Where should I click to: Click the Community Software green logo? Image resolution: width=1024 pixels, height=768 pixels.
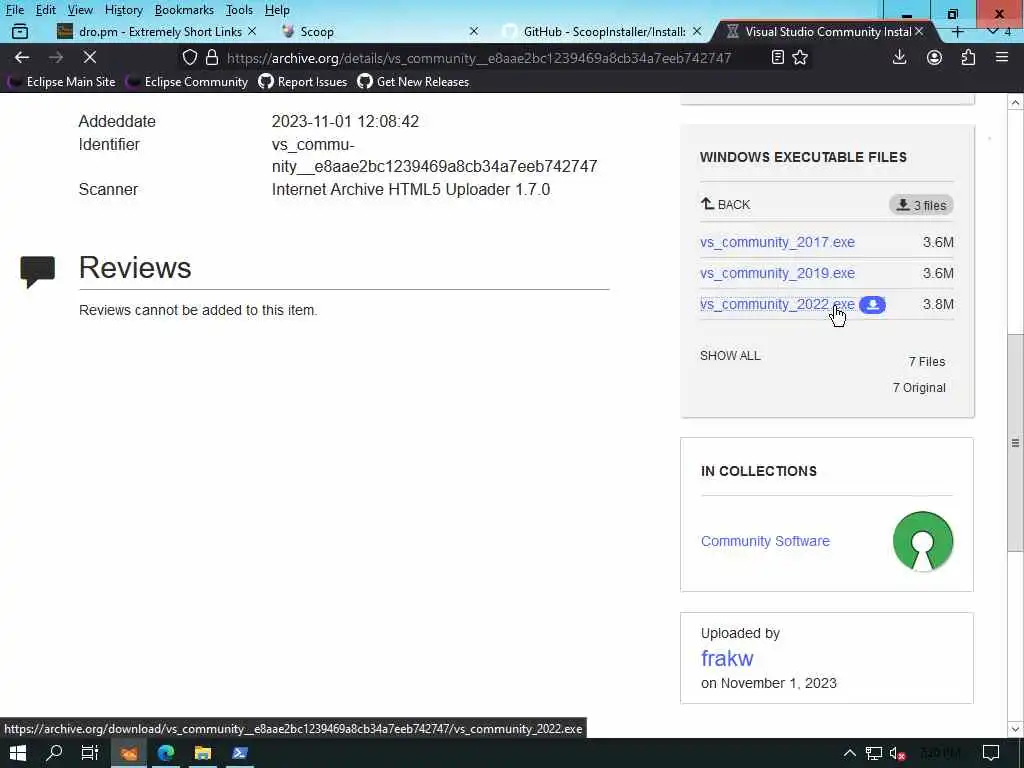[922, 541]
